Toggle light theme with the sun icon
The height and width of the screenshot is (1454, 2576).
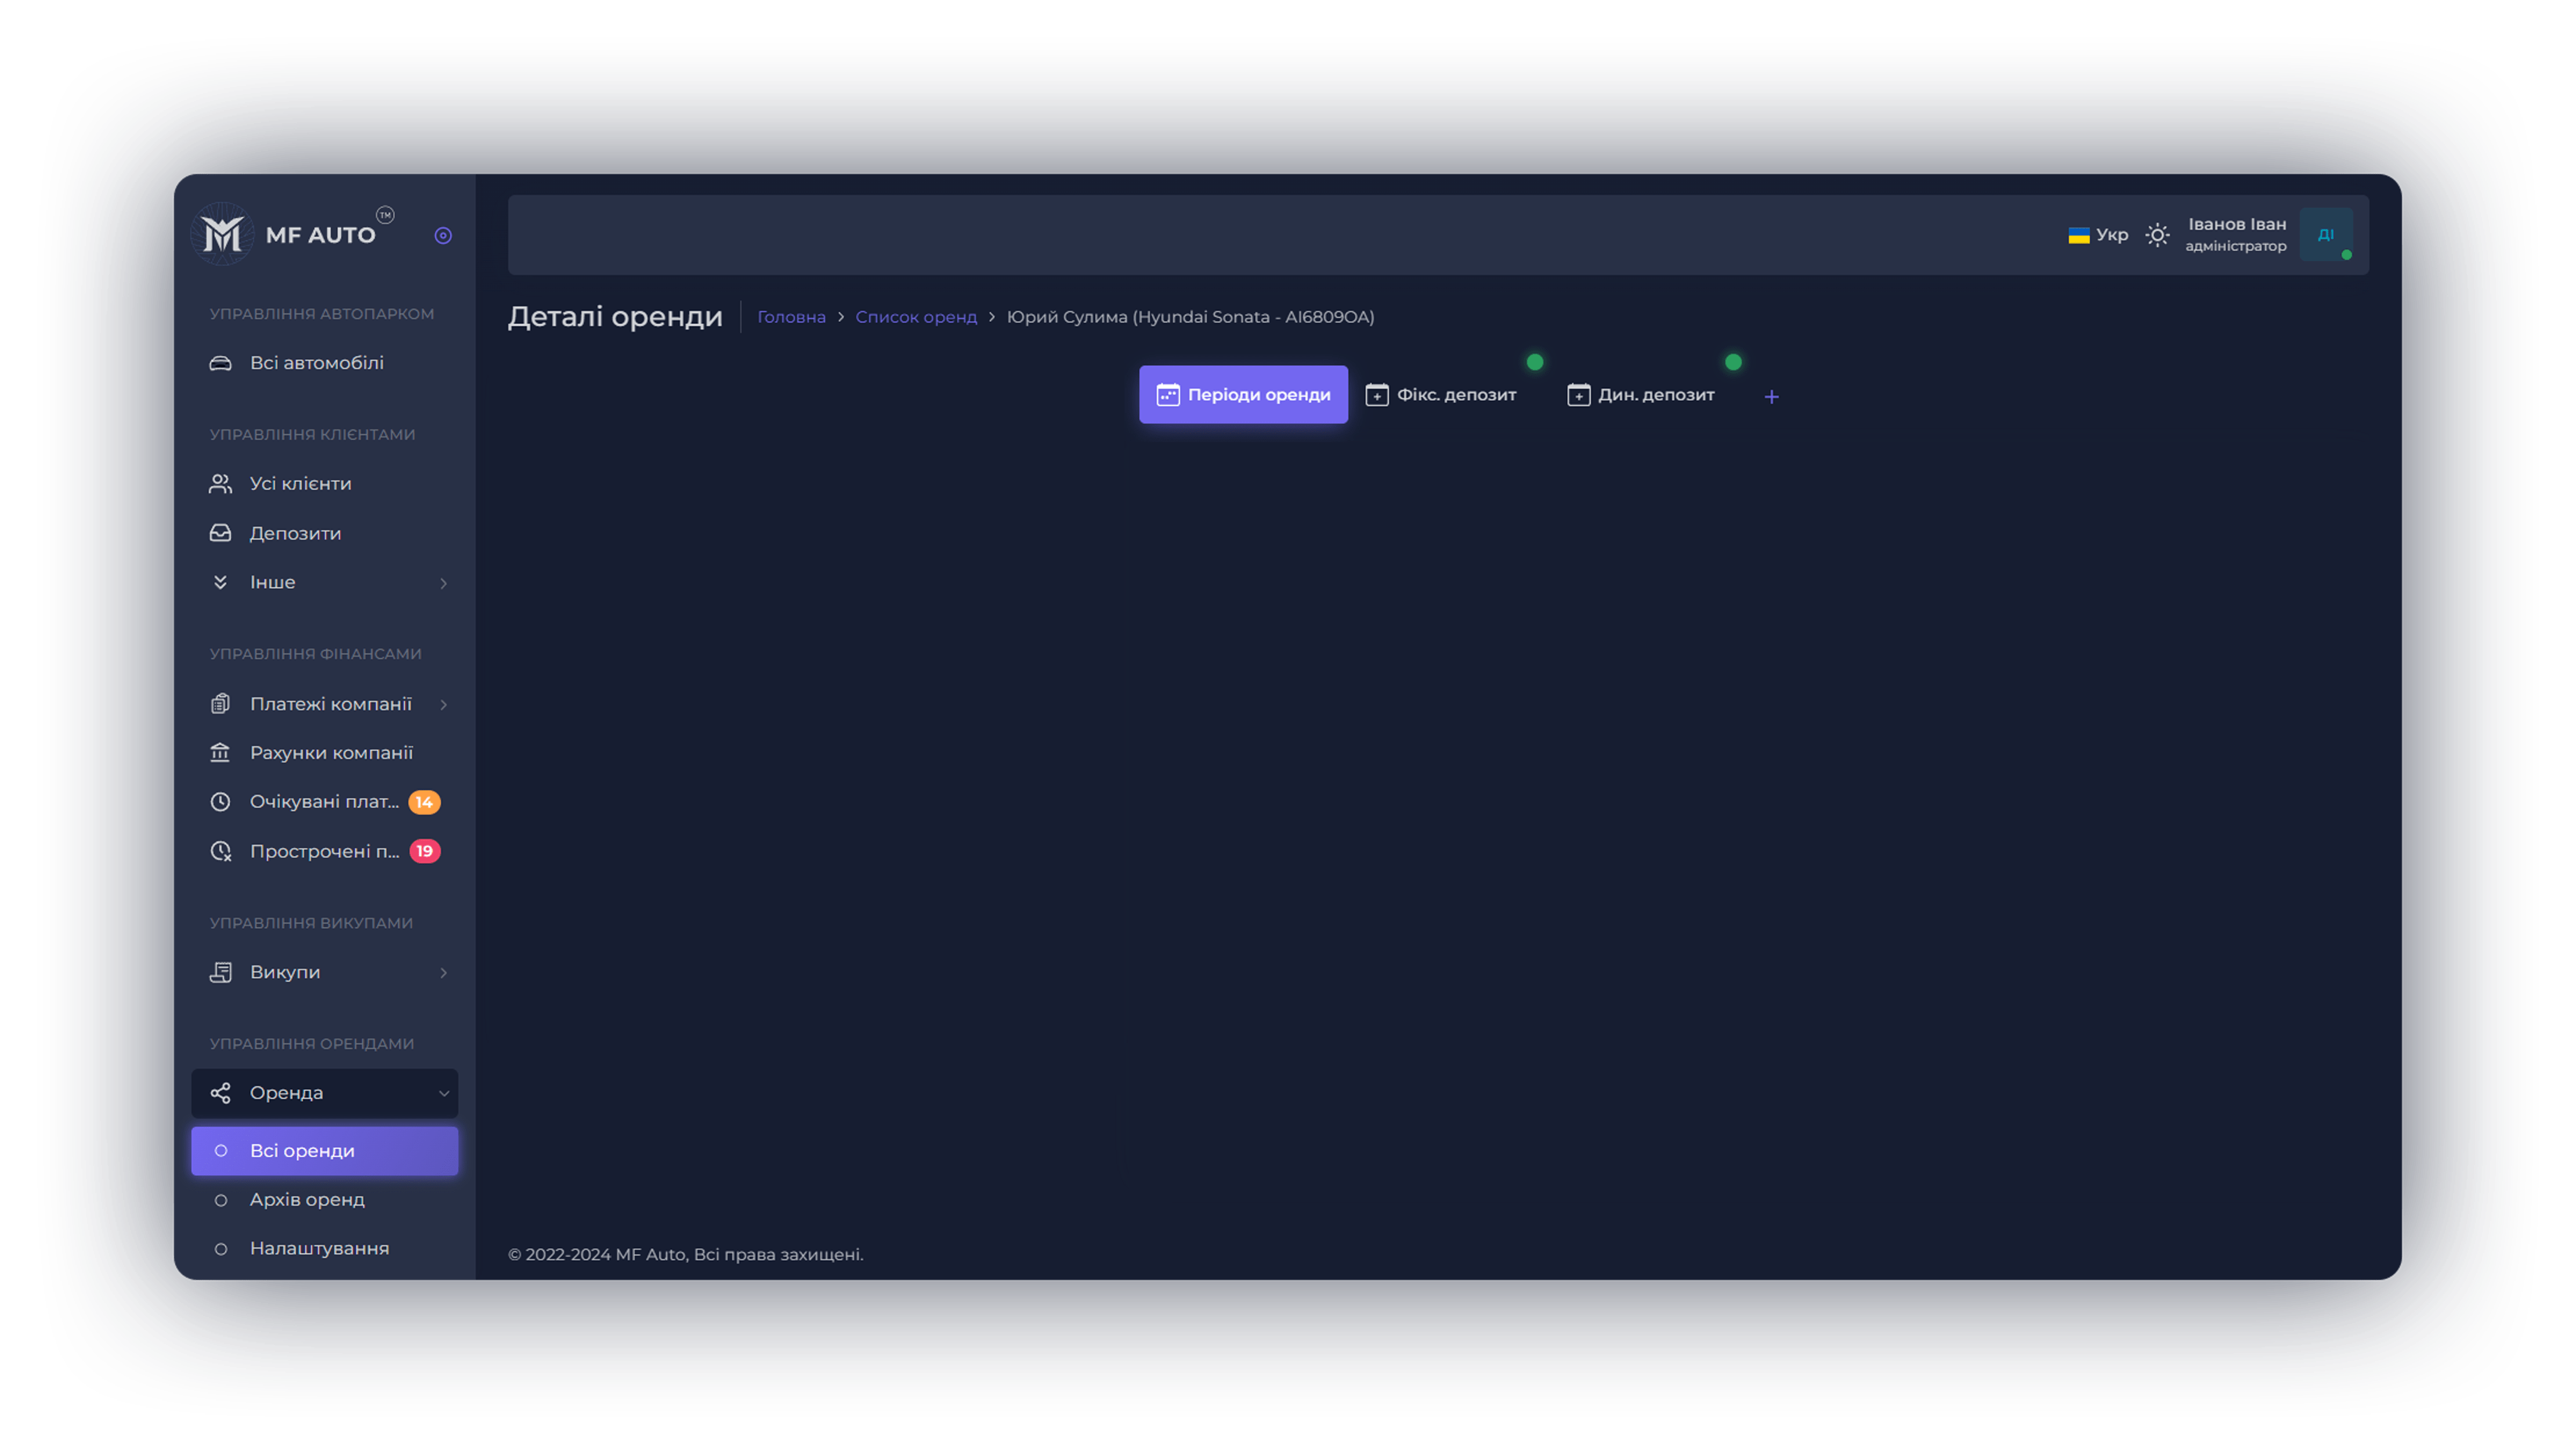[2158, 234]
